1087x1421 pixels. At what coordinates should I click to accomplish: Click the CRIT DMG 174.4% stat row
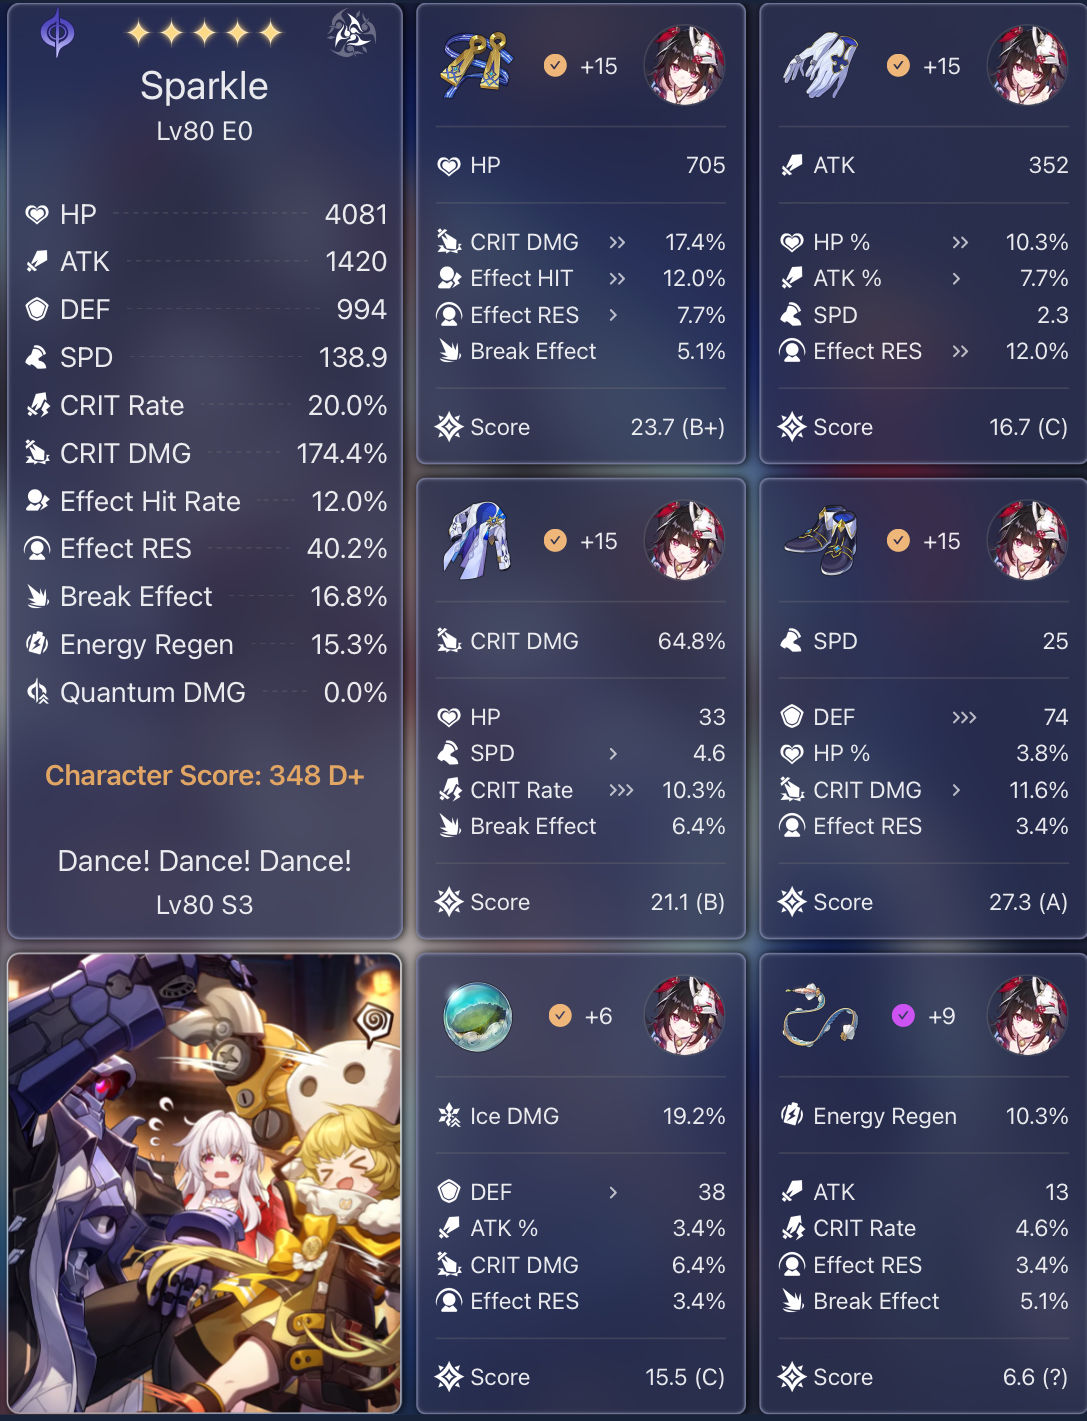click(205, 453)
